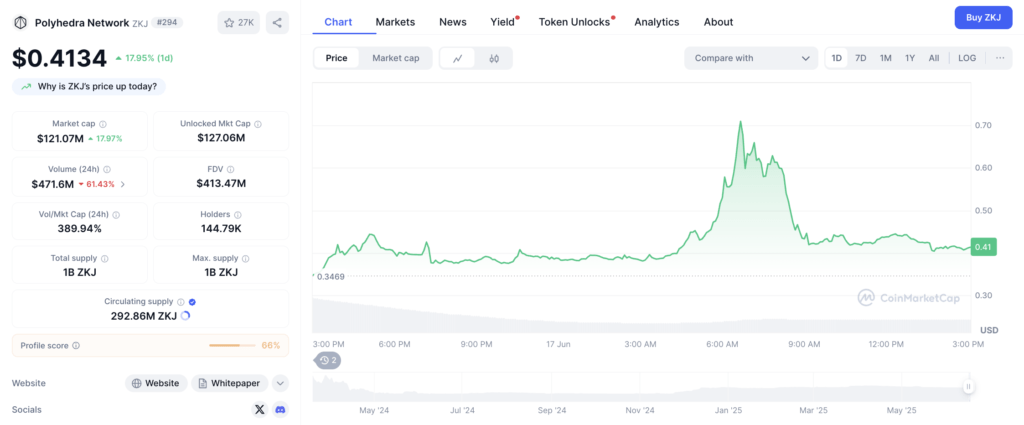Expand more website links chevron

[x=280, y=383]
